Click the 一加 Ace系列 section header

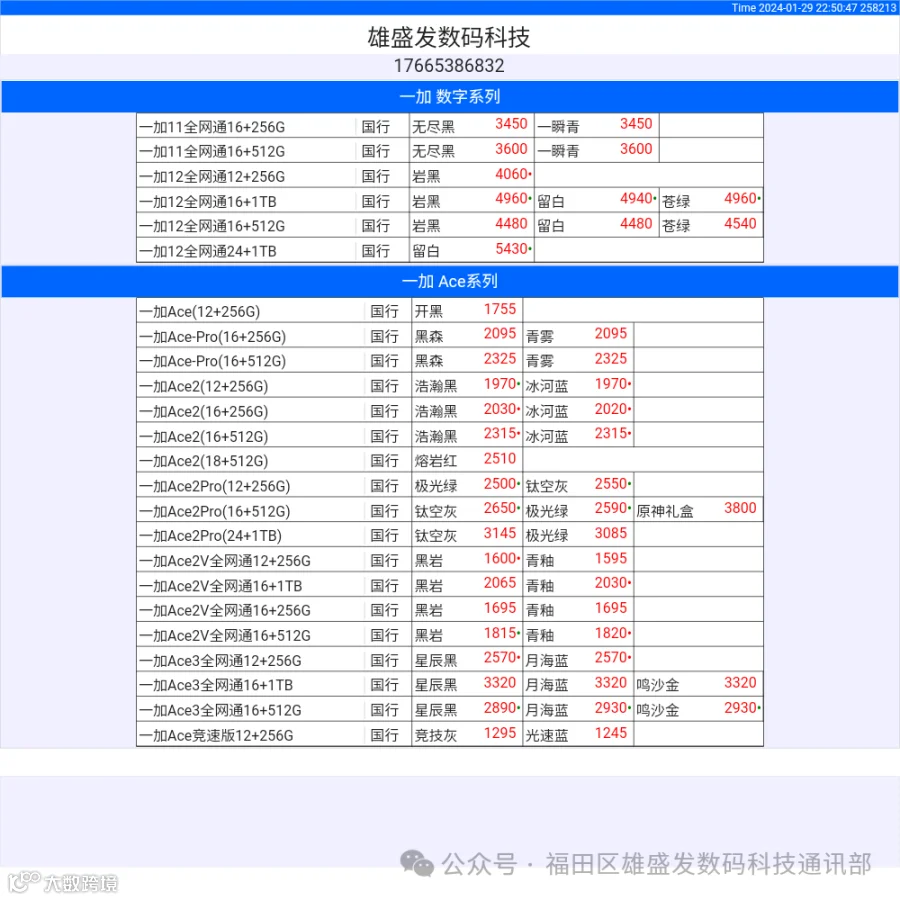pos(450,281)
